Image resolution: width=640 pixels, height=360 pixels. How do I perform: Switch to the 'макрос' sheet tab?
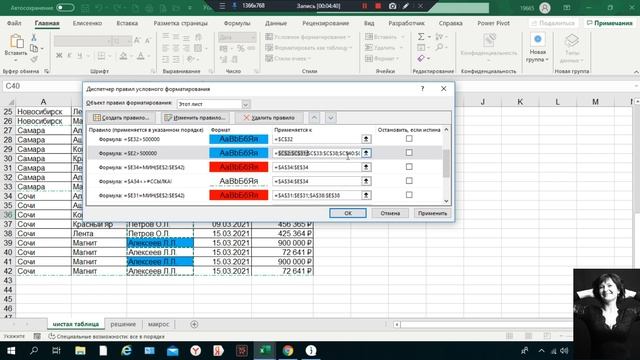coord(158,324)
